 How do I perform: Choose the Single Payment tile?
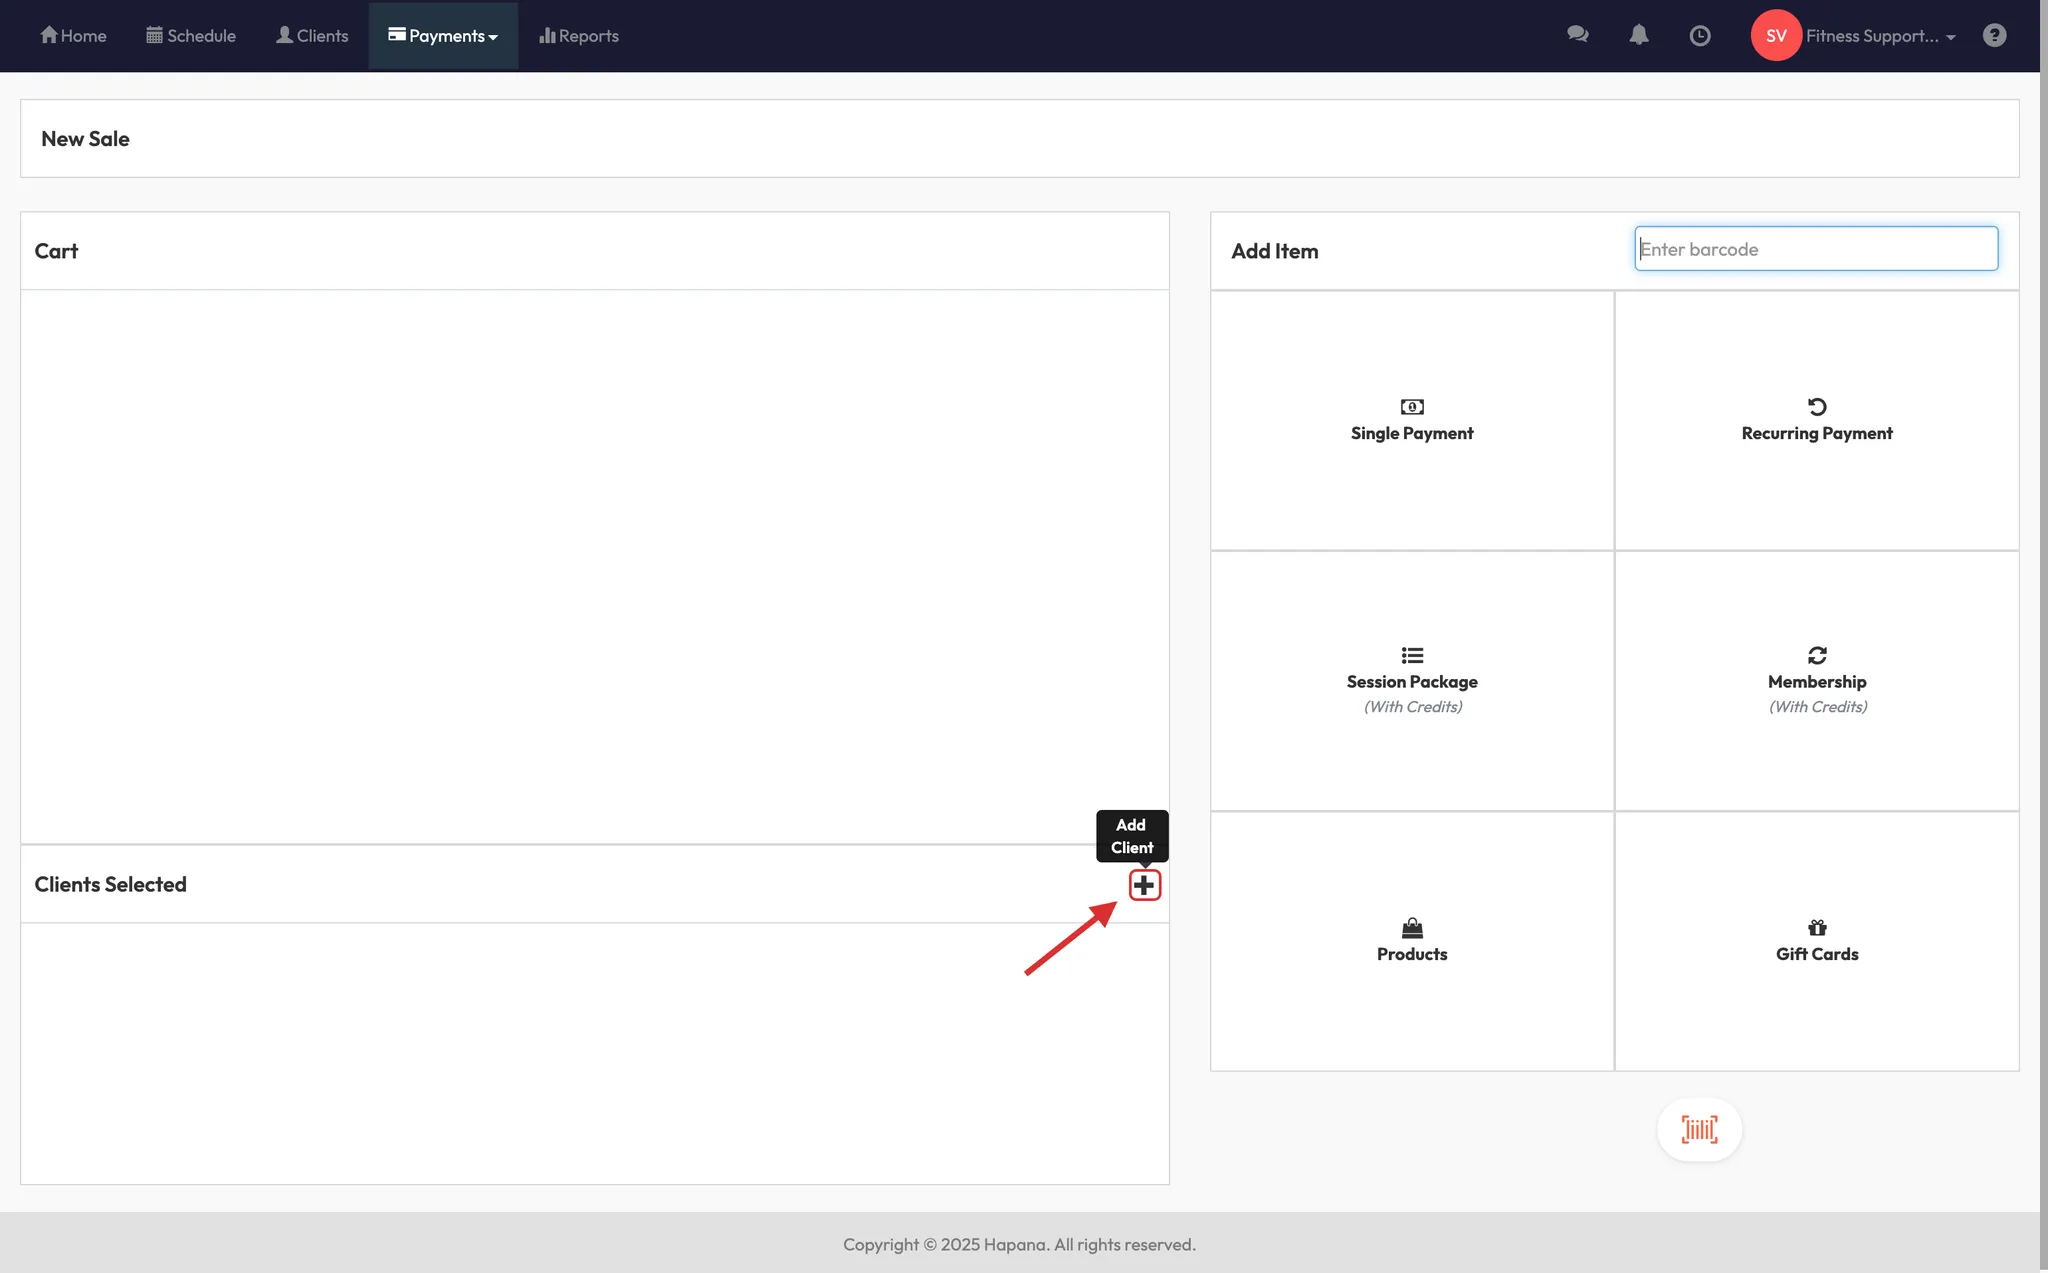1411,420
